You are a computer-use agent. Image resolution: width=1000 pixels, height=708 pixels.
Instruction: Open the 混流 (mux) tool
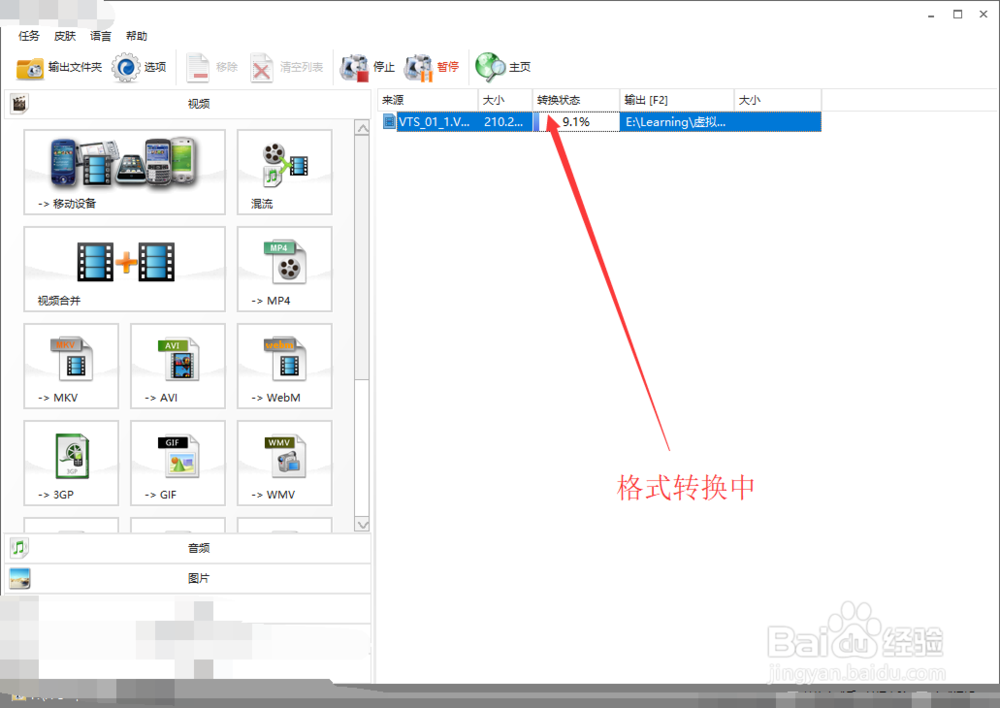[x=282, y=172]
